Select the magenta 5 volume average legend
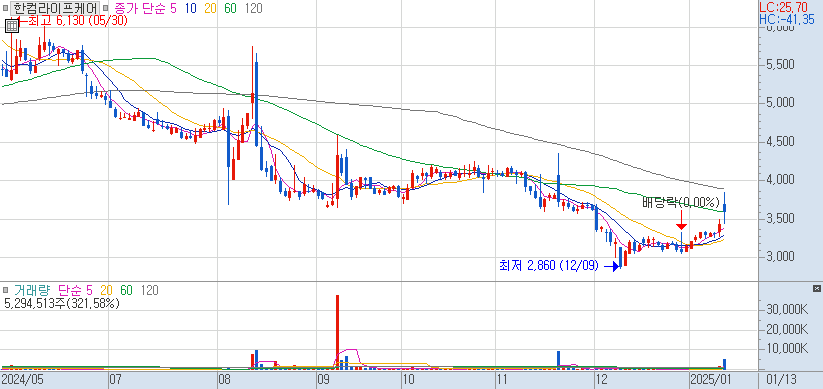Viewport: 823px width, 389px height. (x=89, y=290)
